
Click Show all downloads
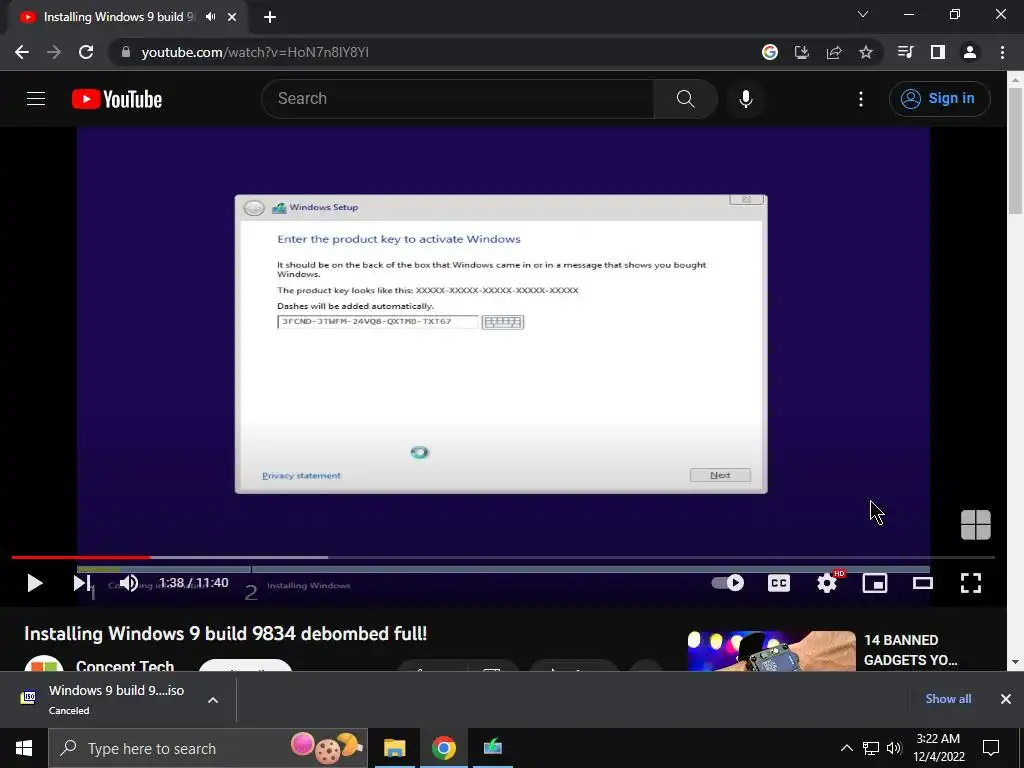point(948,699)
